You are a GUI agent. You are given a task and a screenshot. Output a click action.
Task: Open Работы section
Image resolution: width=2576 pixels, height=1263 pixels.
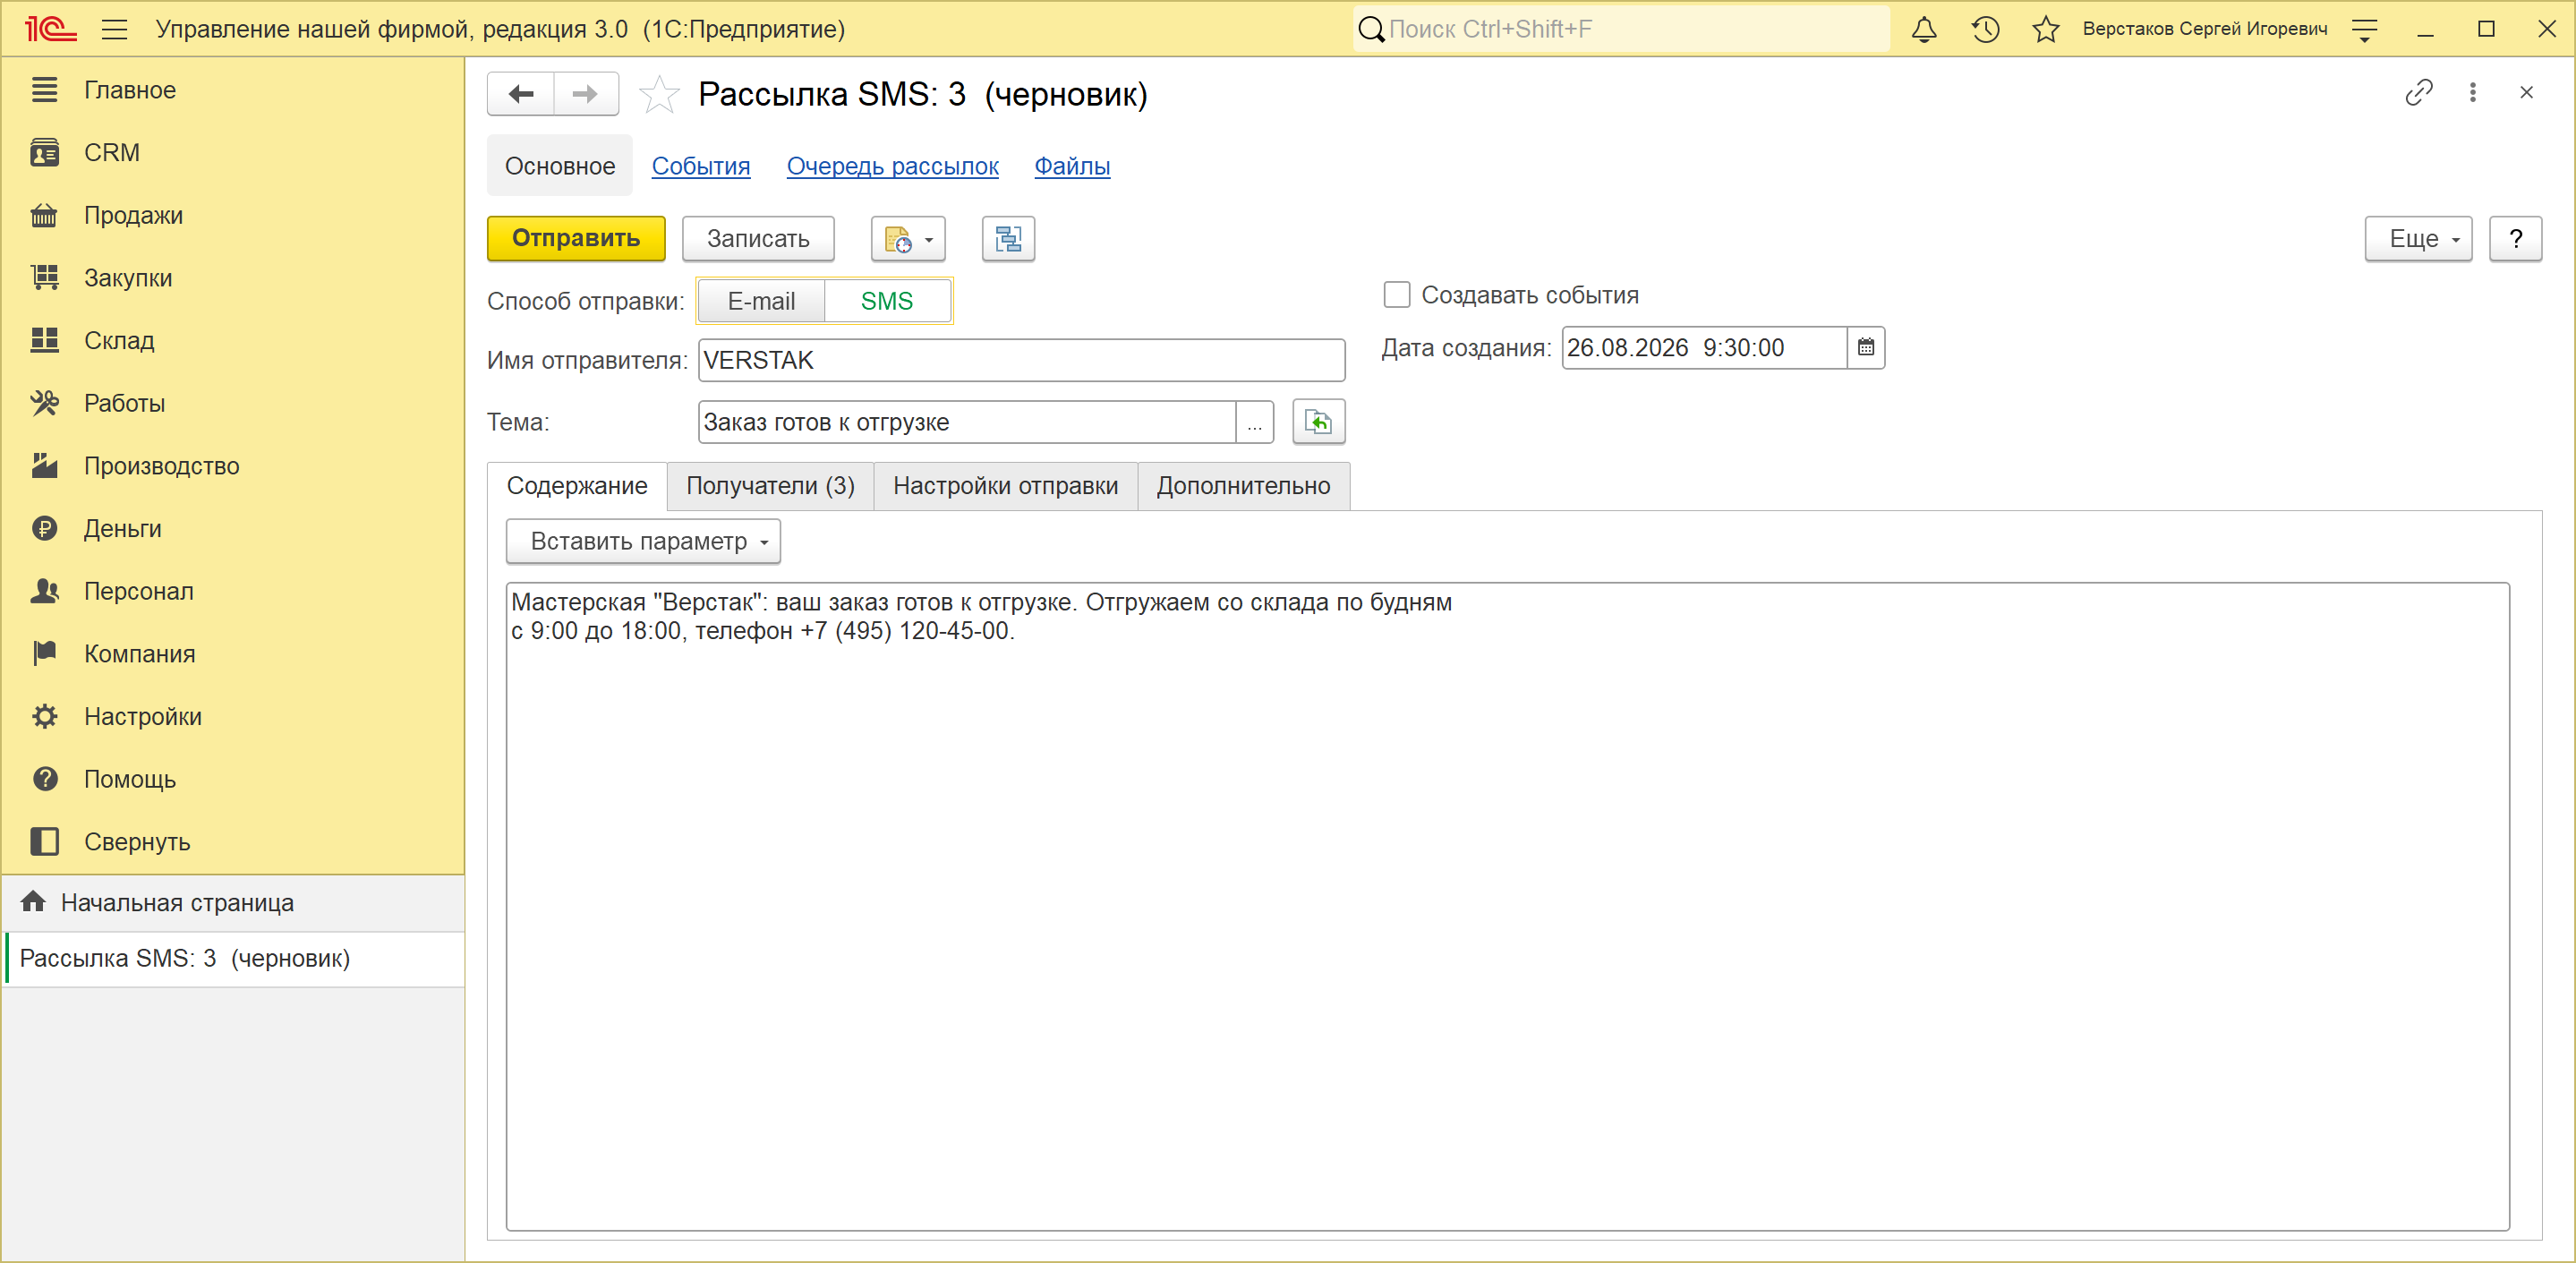(x=232, y=403)
